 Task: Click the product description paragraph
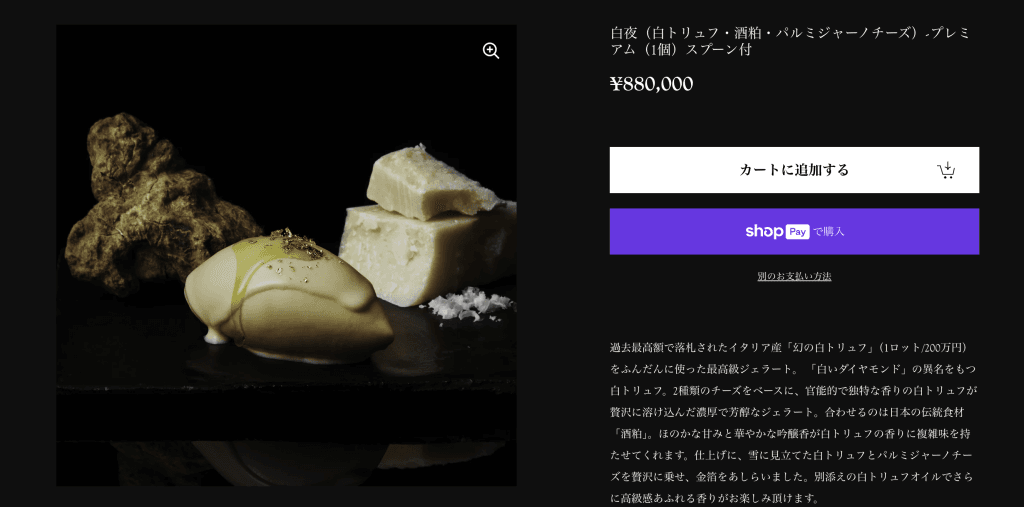click(x=794, y=423)
